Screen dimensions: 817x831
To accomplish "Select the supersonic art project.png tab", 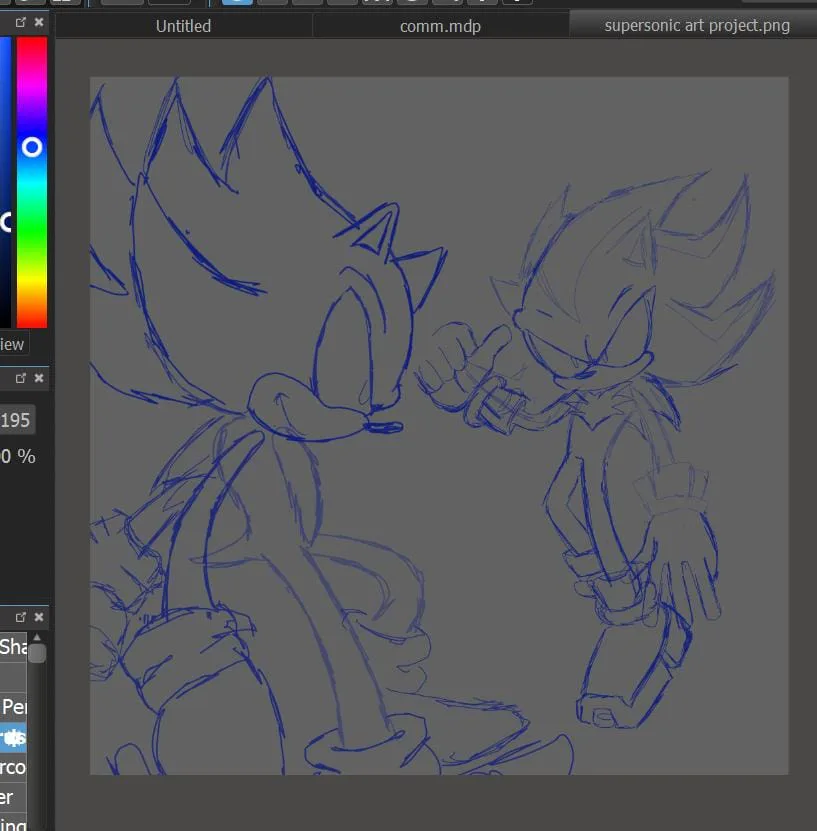I will 696,25.
